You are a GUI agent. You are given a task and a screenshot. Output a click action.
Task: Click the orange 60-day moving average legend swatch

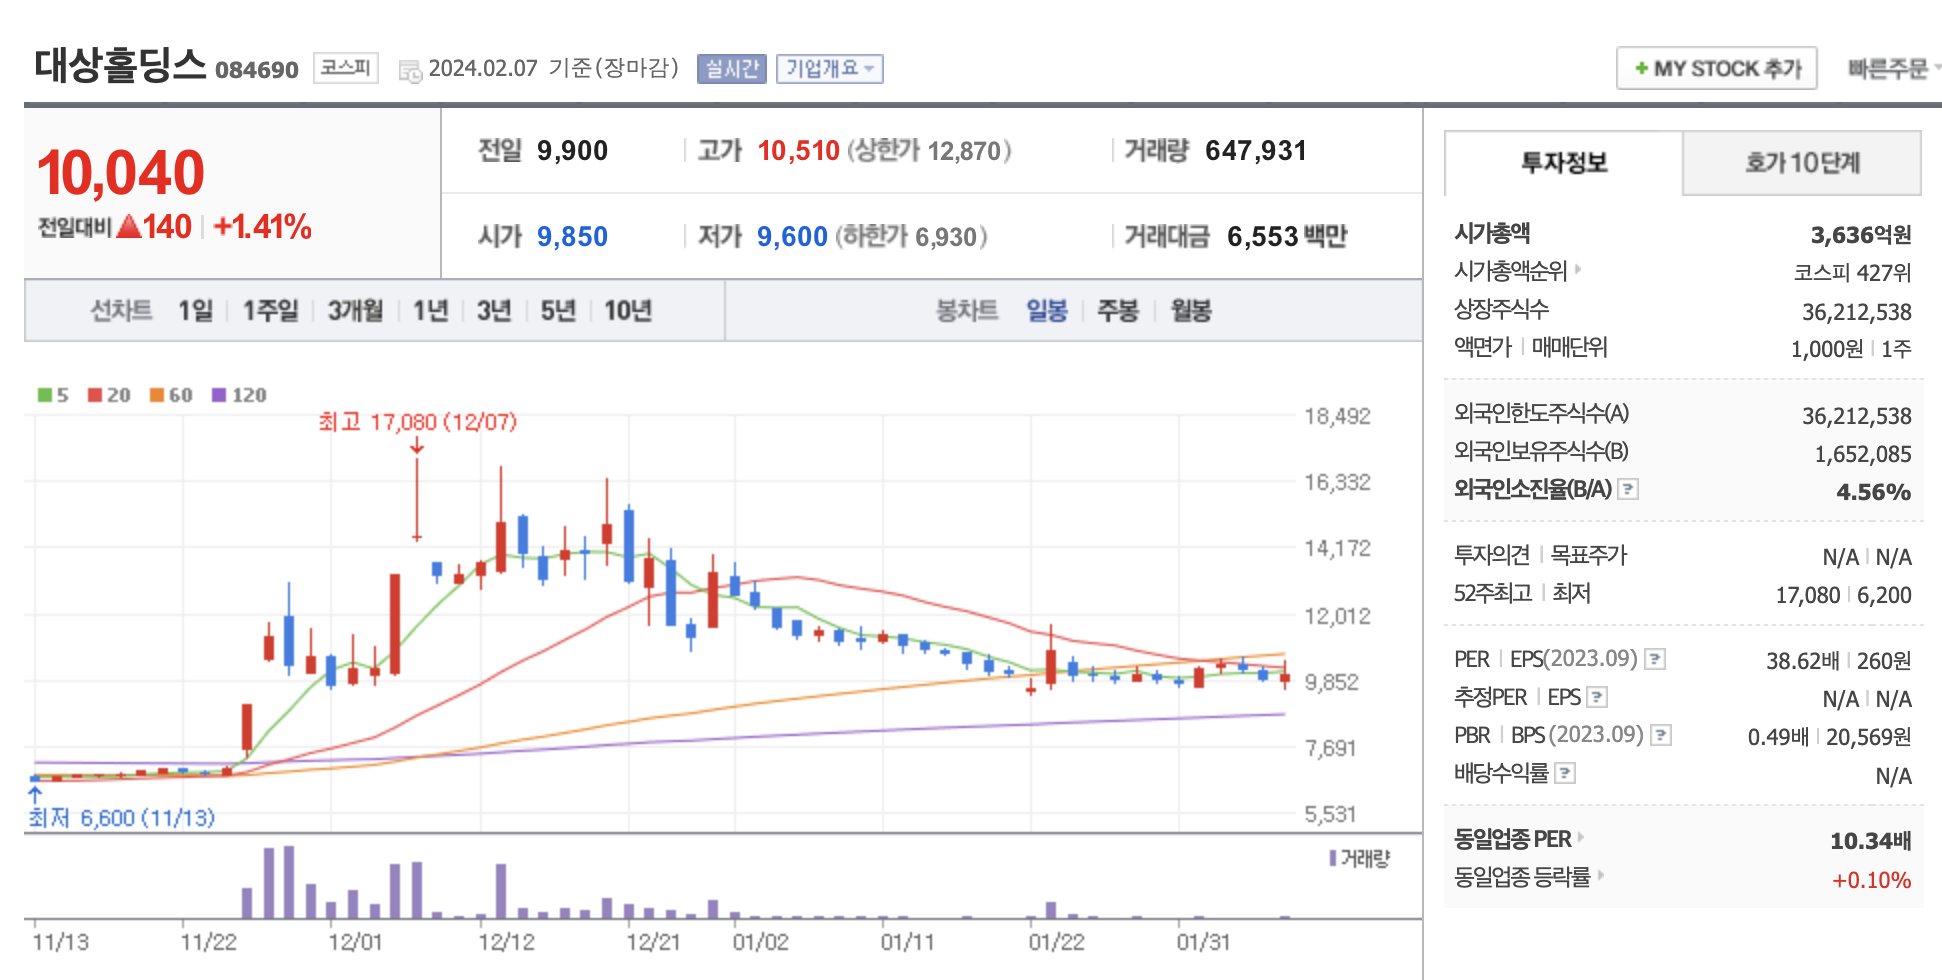(x=157, y=395)
